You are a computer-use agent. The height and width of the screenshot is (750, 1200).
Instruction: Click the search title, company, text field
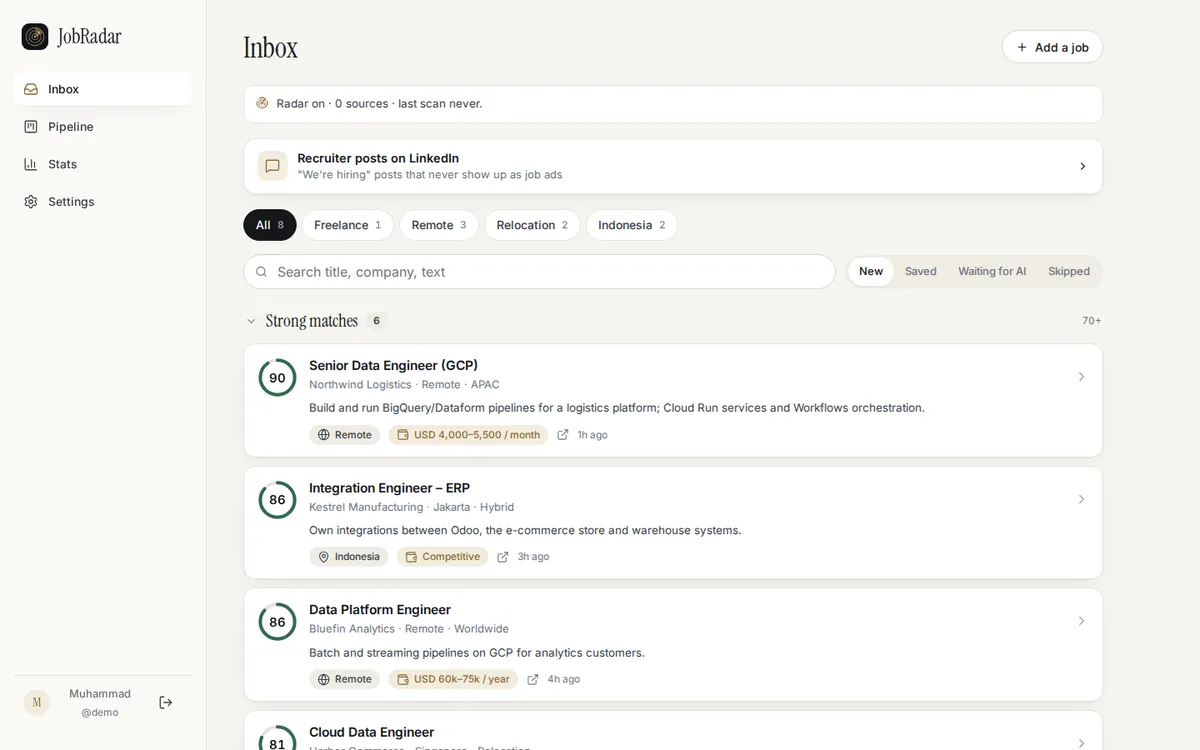[539, 272]
